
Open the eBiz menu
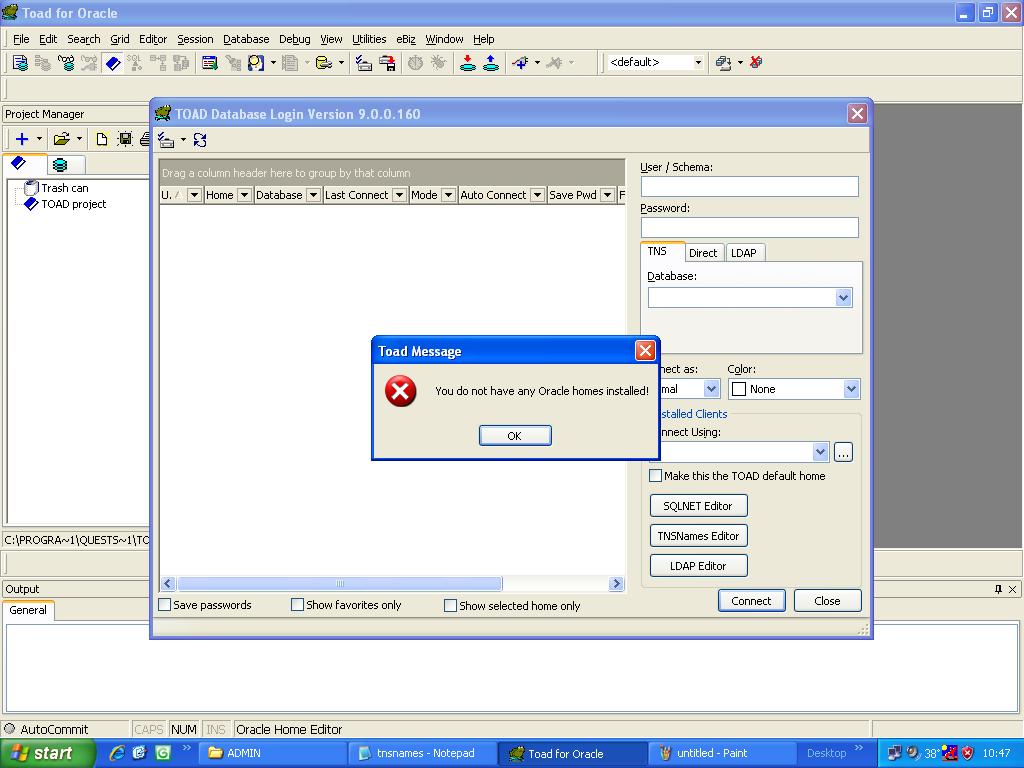click(406, 39)
